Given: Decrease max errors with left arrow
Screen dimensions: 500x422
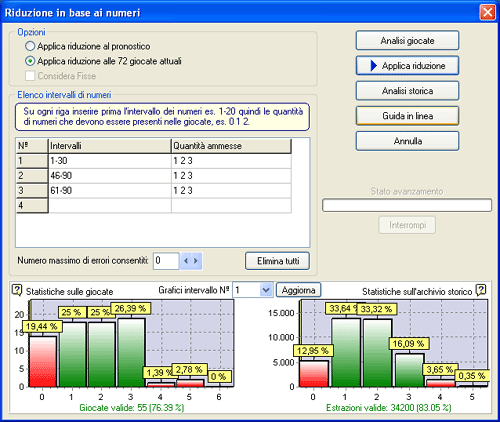Looking at the screenshot, I should pos(186,261).
